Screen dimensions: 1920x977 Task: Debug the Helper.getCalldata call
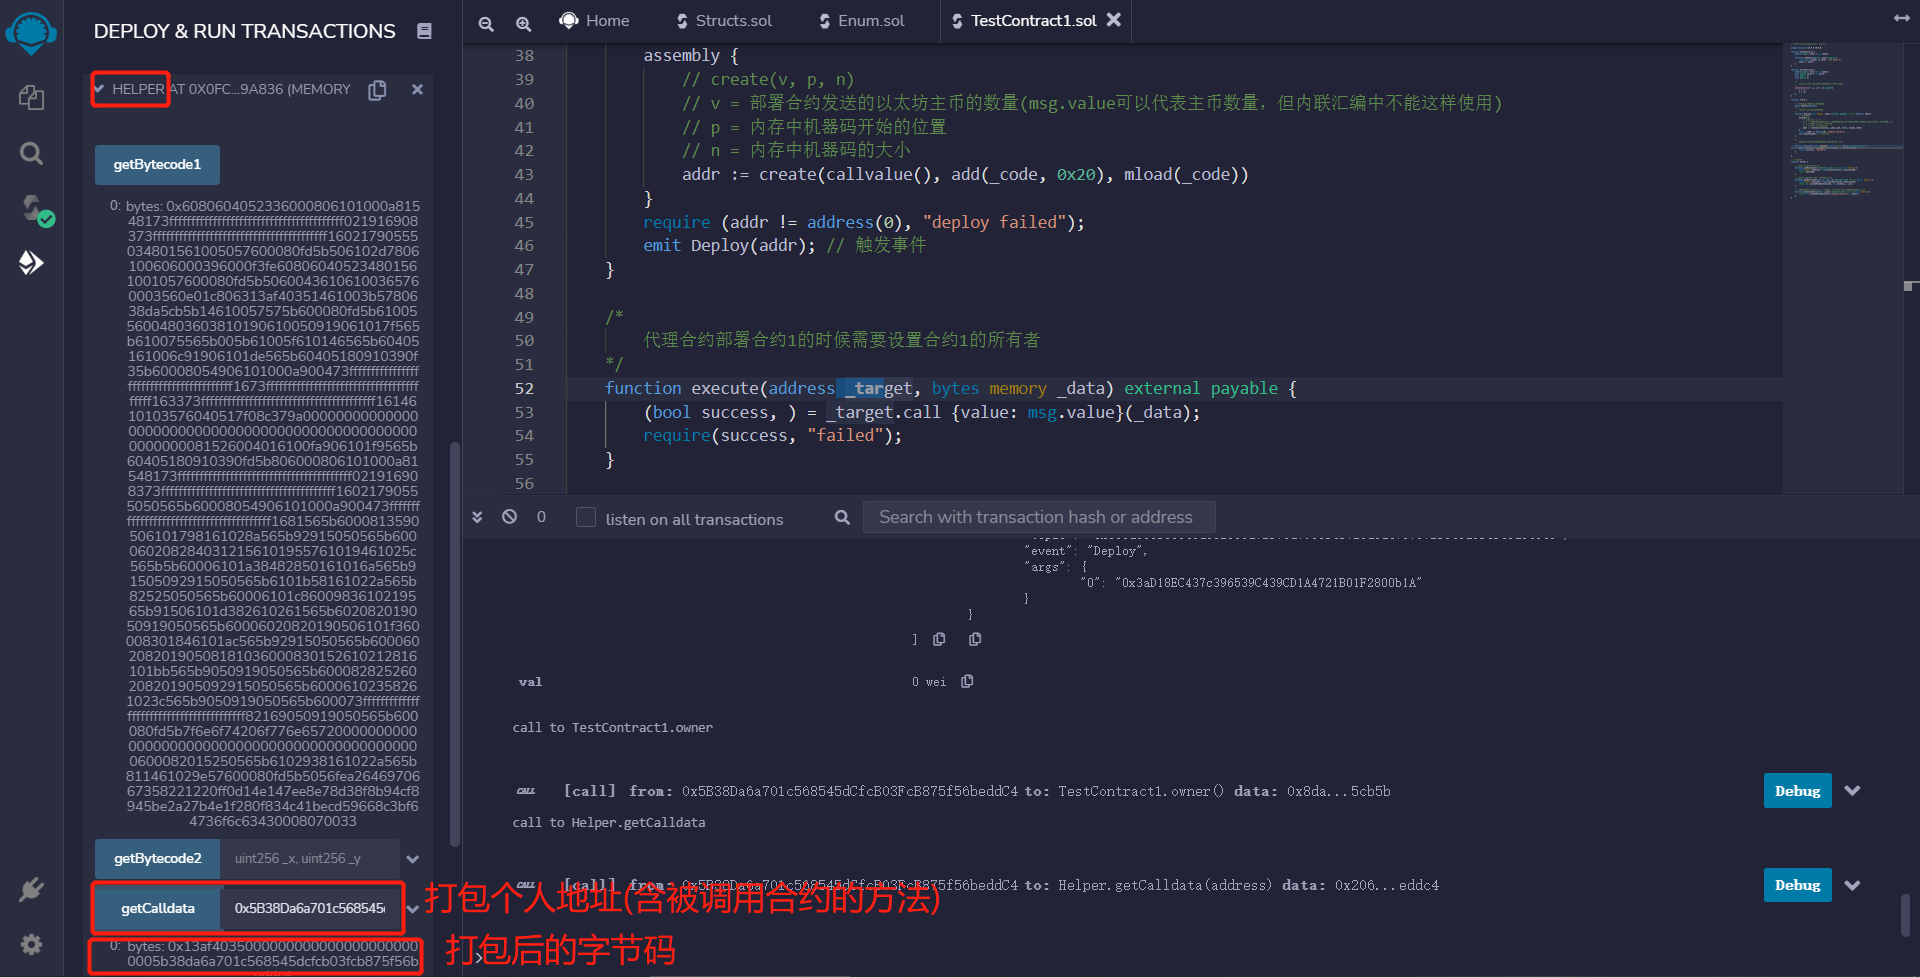(1797, 885)
